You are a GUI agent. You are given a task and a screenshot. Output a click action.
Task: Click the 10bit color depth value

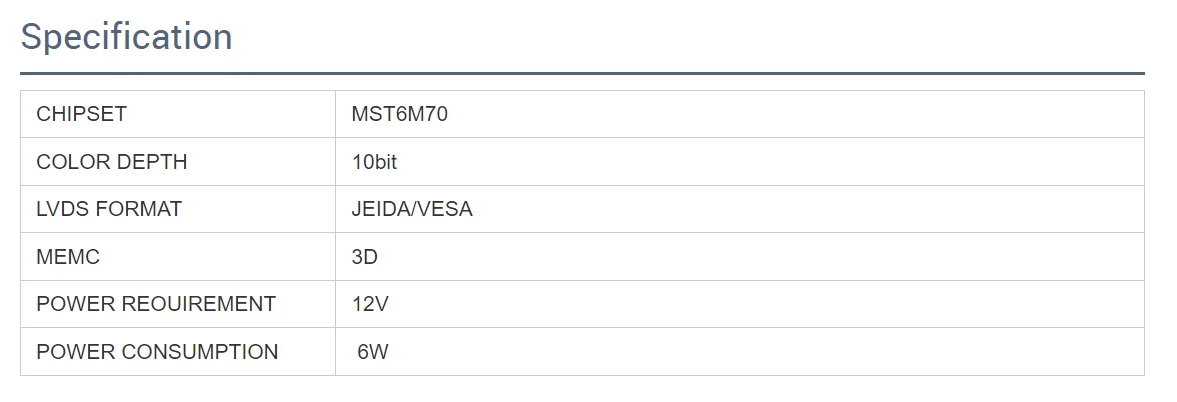click(x=374, y=162)
